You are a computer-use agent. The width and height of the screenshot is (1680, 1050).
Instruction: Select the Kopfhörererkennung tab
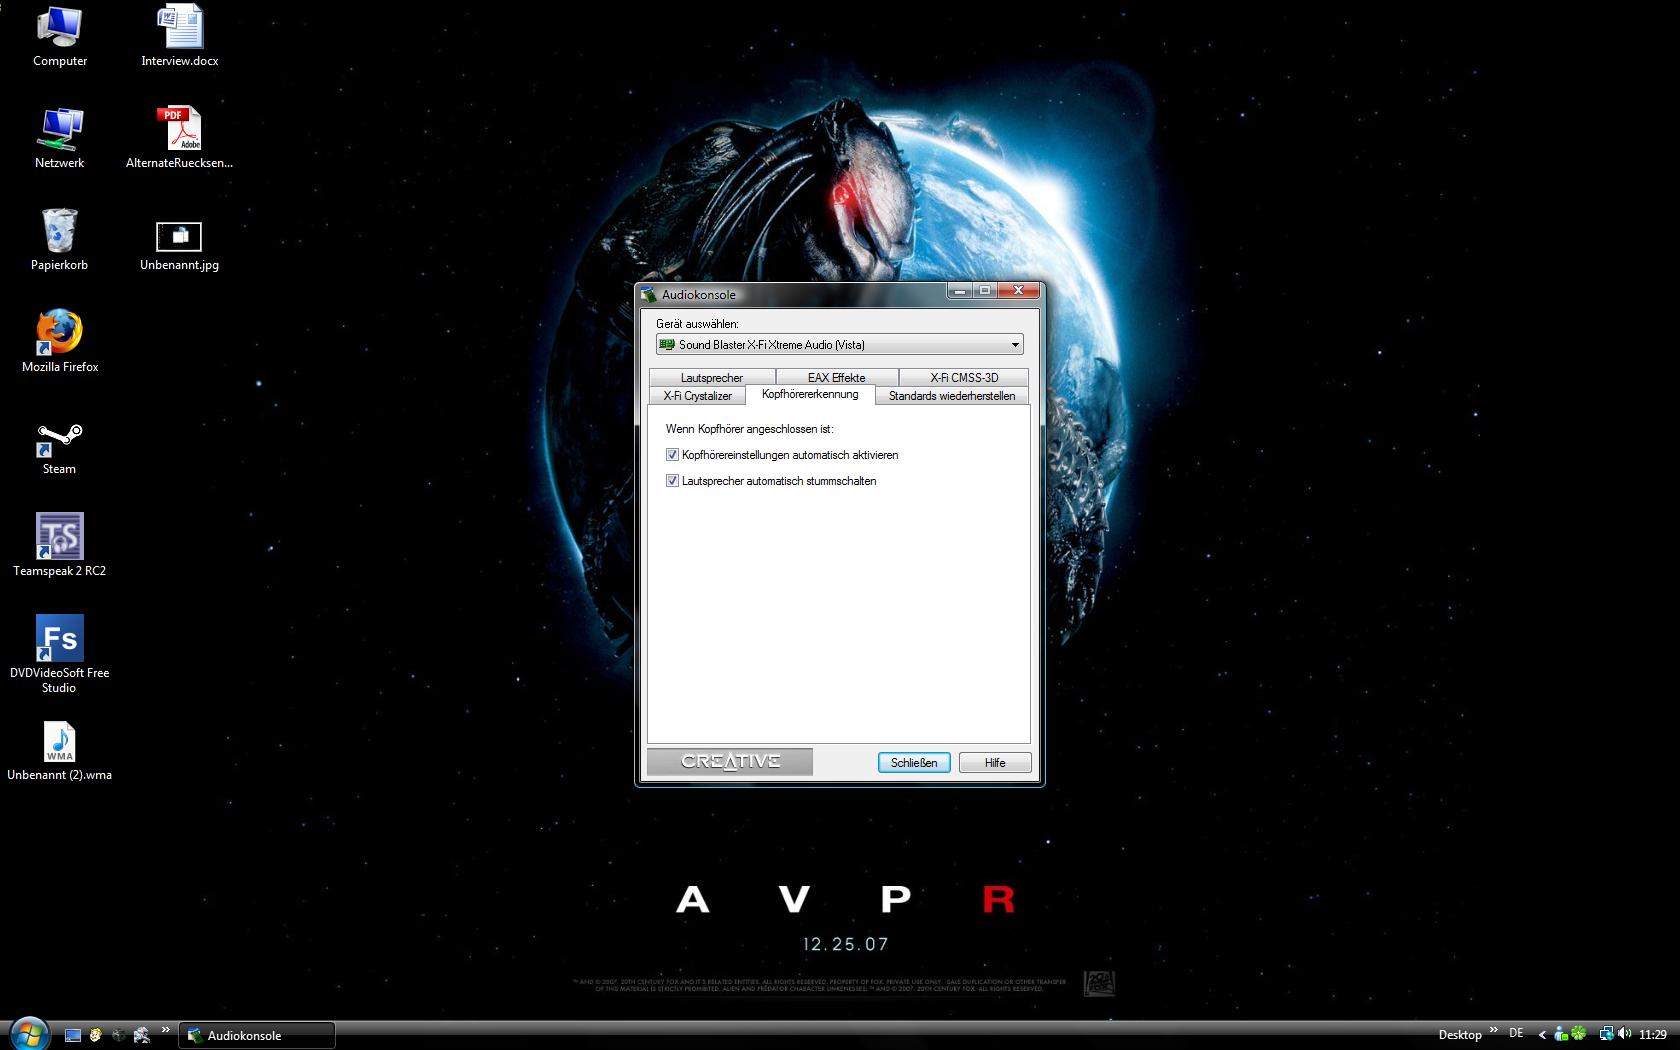pos(810,394)
